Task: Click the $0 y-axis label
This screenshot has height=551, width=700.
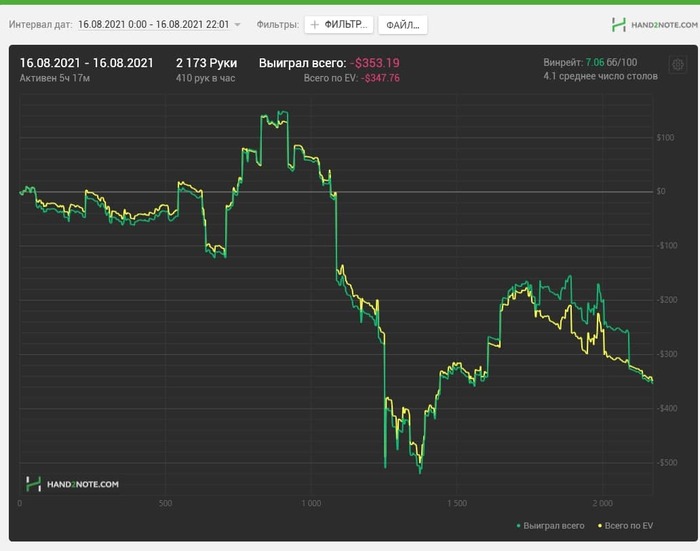Action: [x=661, y=192]
